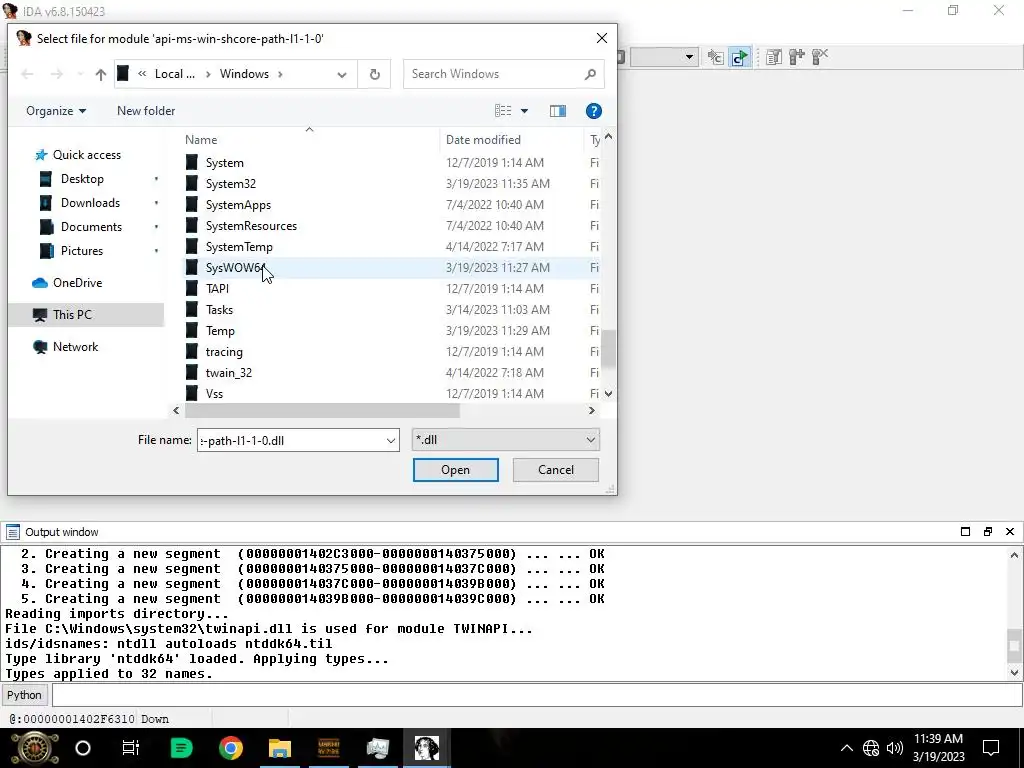This screenshot has width=1024, height=768.
Task: Select Downloads in the navigation pane
Action: pyautogui.click(x=90, y=203)
